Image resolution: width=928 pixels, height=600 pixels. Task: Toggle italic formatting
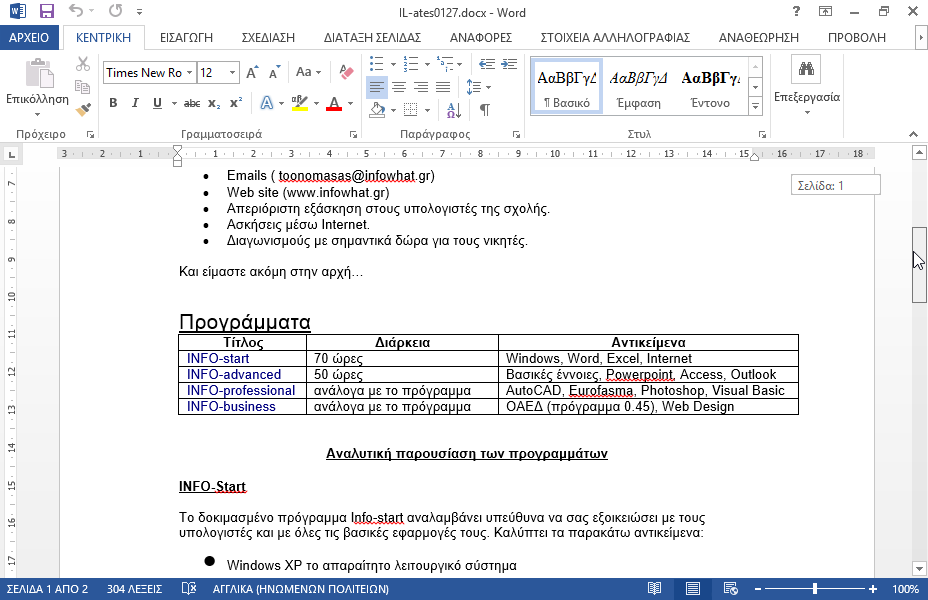(x=135, y=104)
